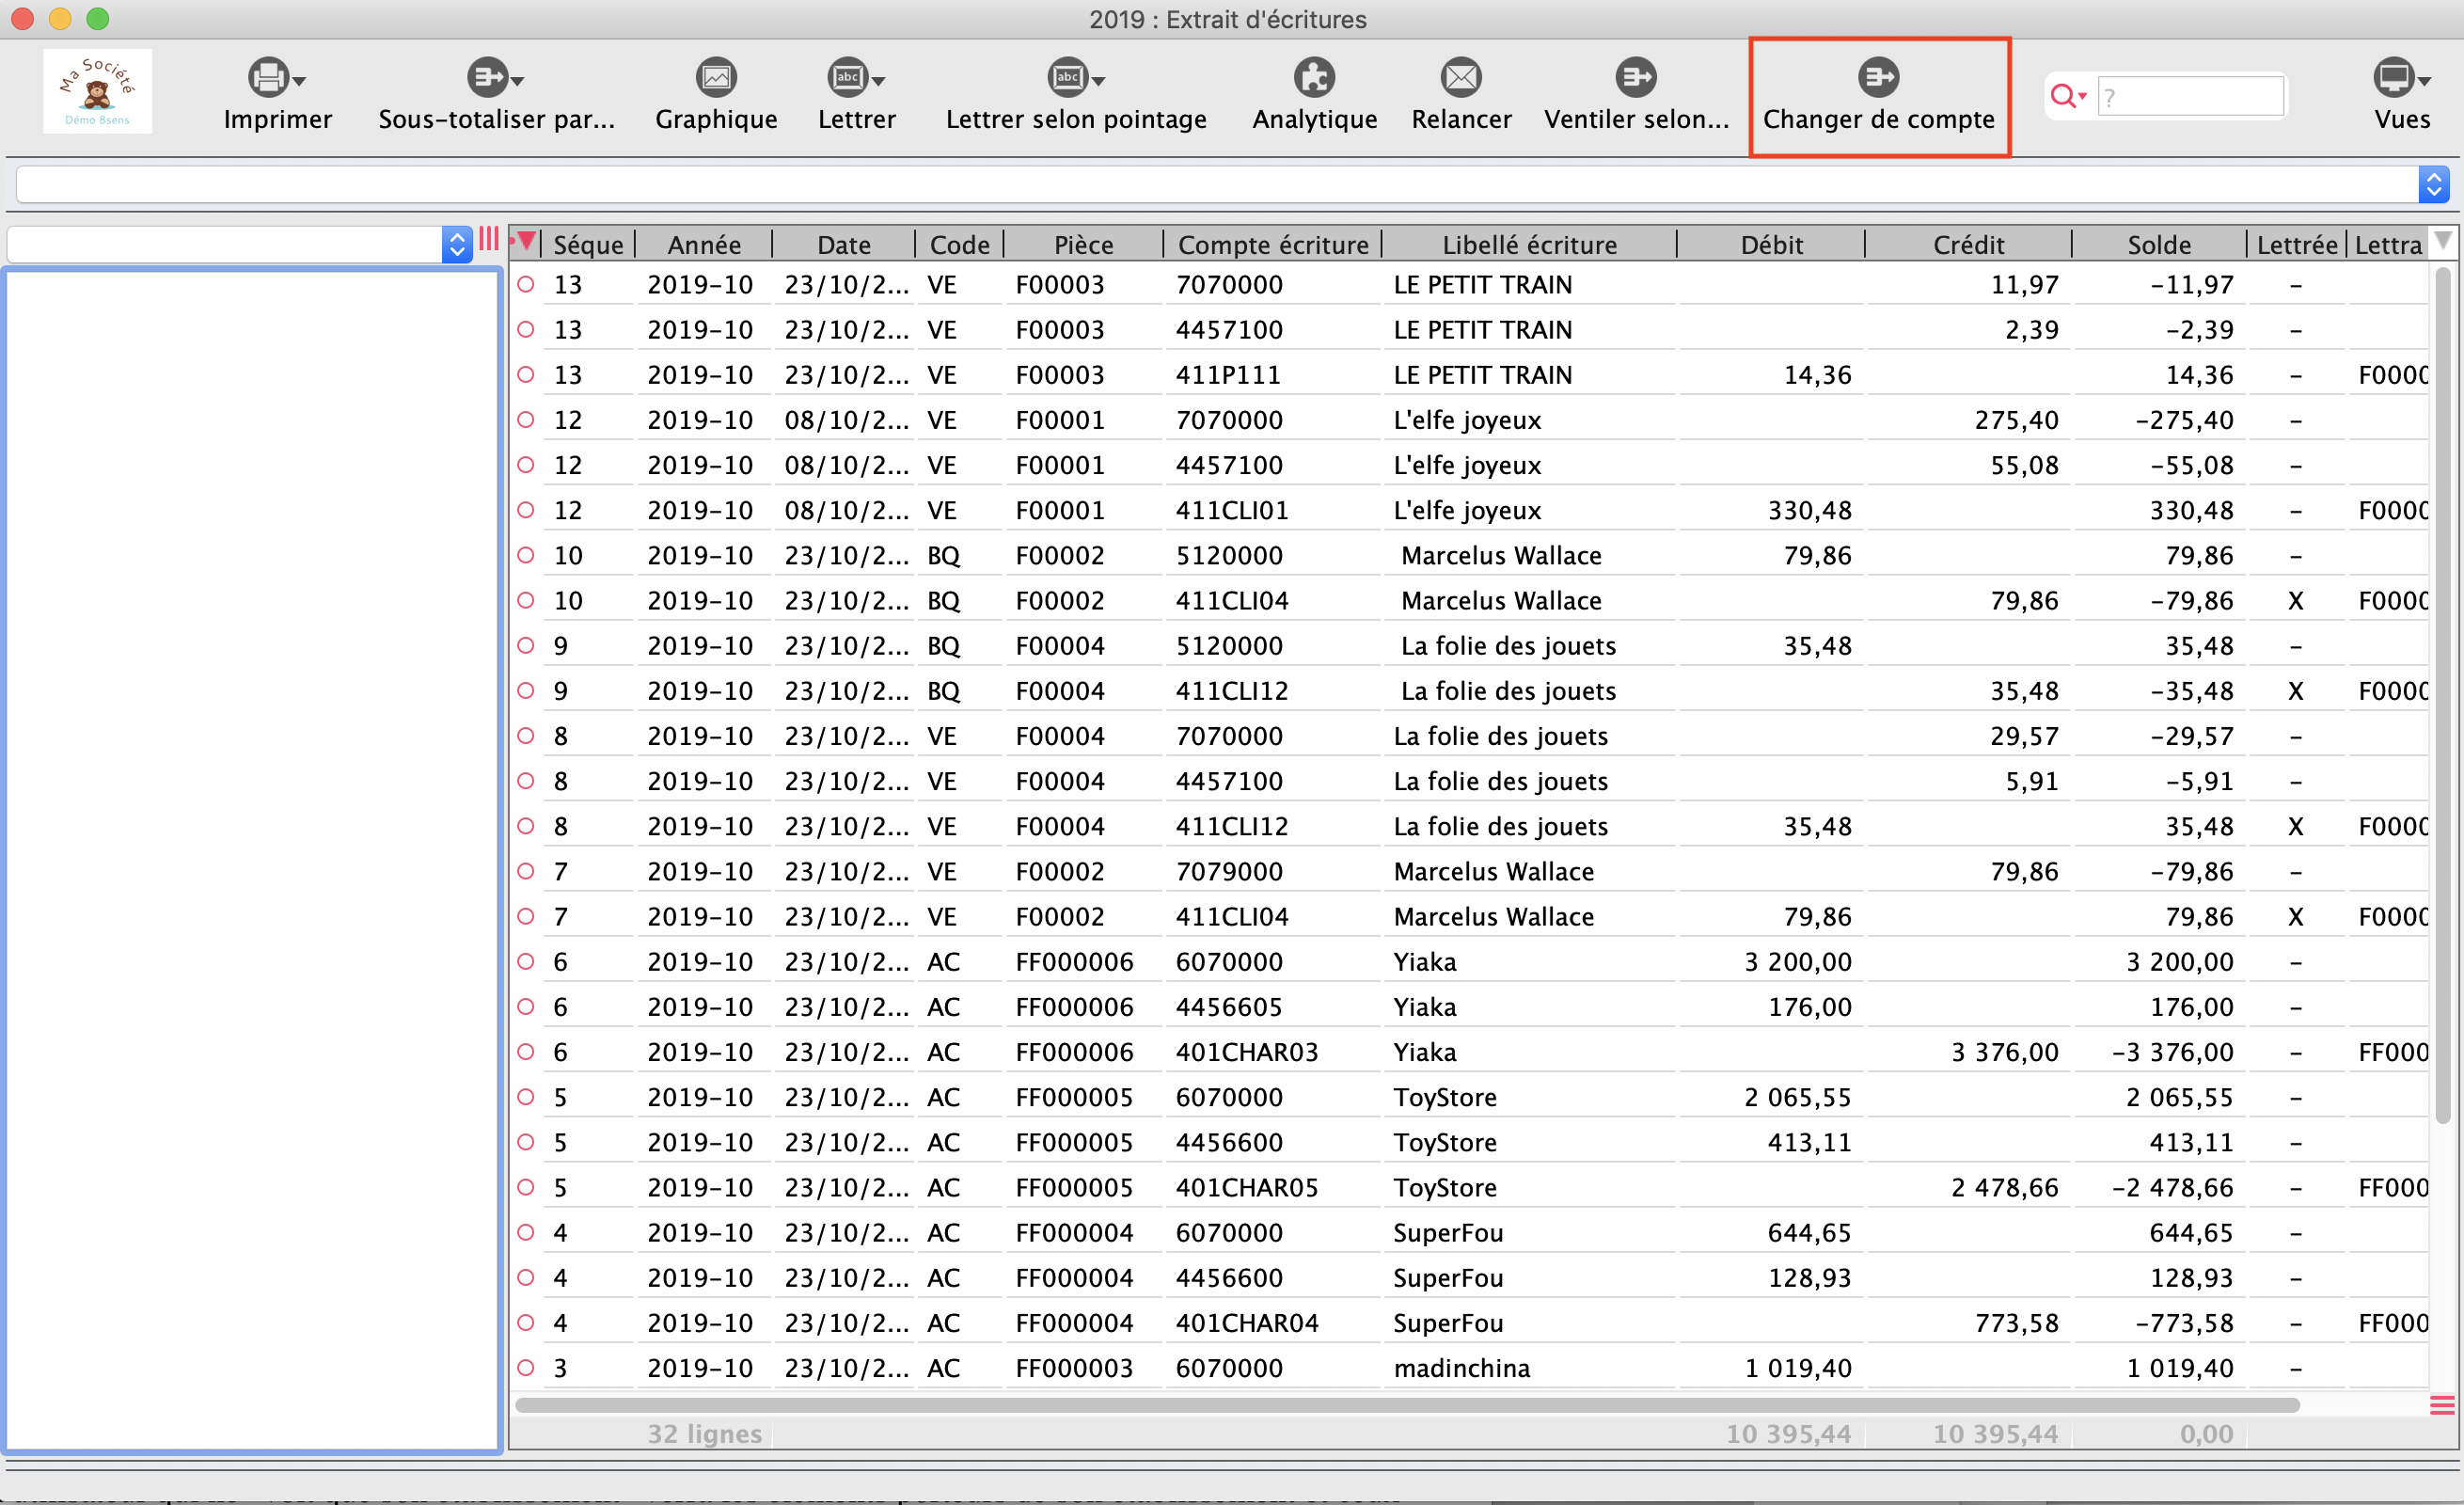This screenshot has width=2464, height=1505.
Task: Sort by Pièce column header
Action: coord(1083,244)
